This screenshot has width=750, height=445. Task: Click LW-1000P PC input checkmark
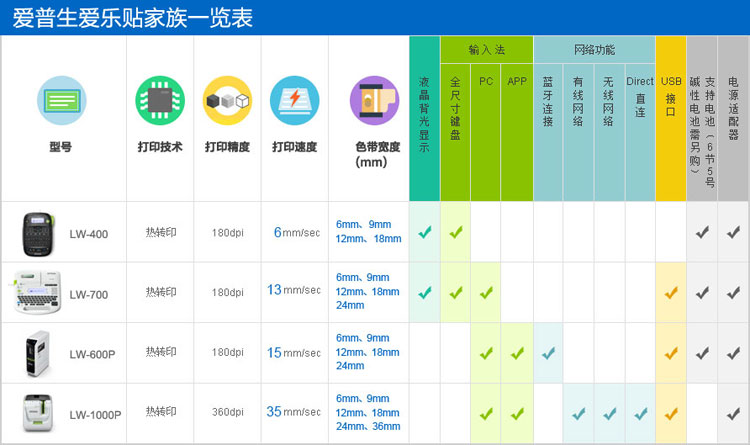coord(486,413)
